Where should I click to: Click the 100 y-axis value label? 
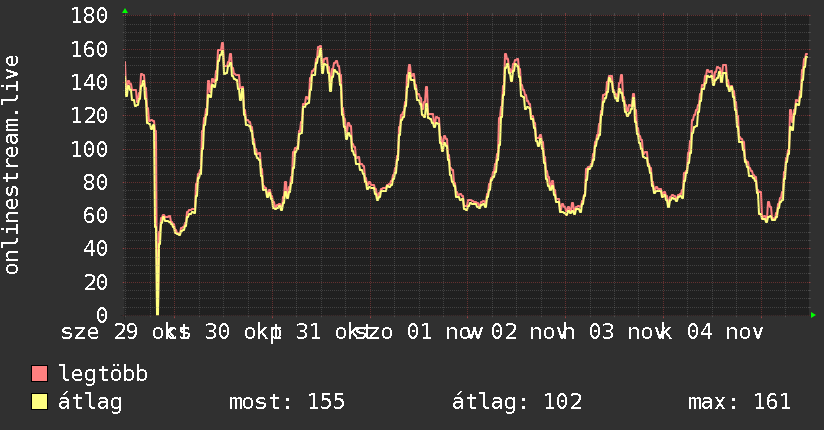[x=90, y=149]
